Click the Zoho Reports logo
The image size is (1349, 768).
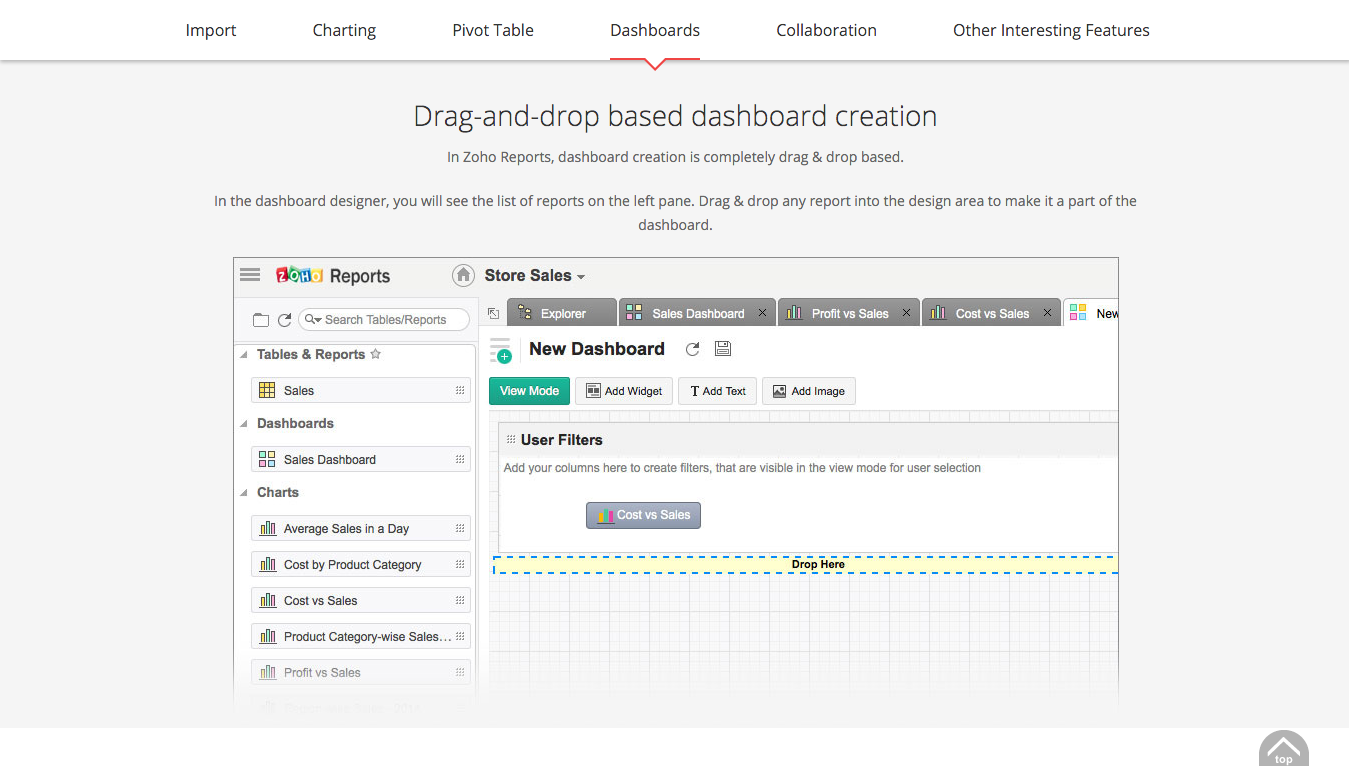point(333,276)
